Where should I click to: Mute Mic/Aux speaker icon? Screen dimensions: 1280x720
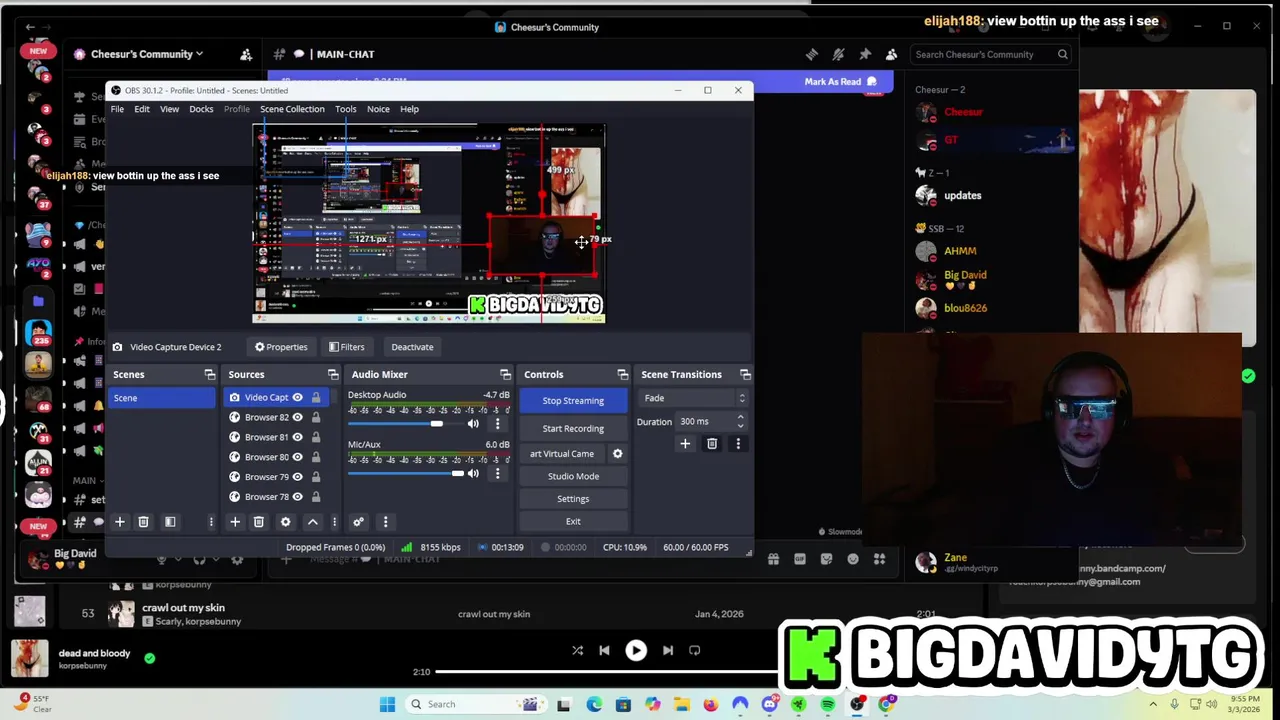coord(473,474)
